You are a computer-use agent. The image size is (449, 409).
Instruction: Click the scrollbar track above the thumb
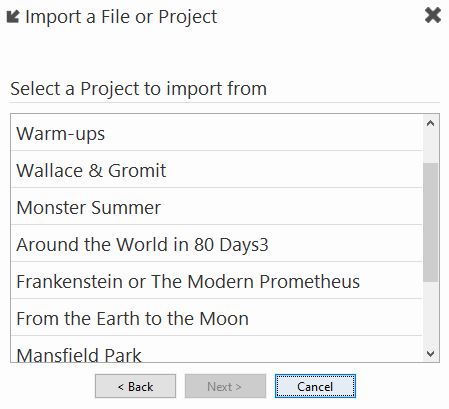(x=430, y=147)
